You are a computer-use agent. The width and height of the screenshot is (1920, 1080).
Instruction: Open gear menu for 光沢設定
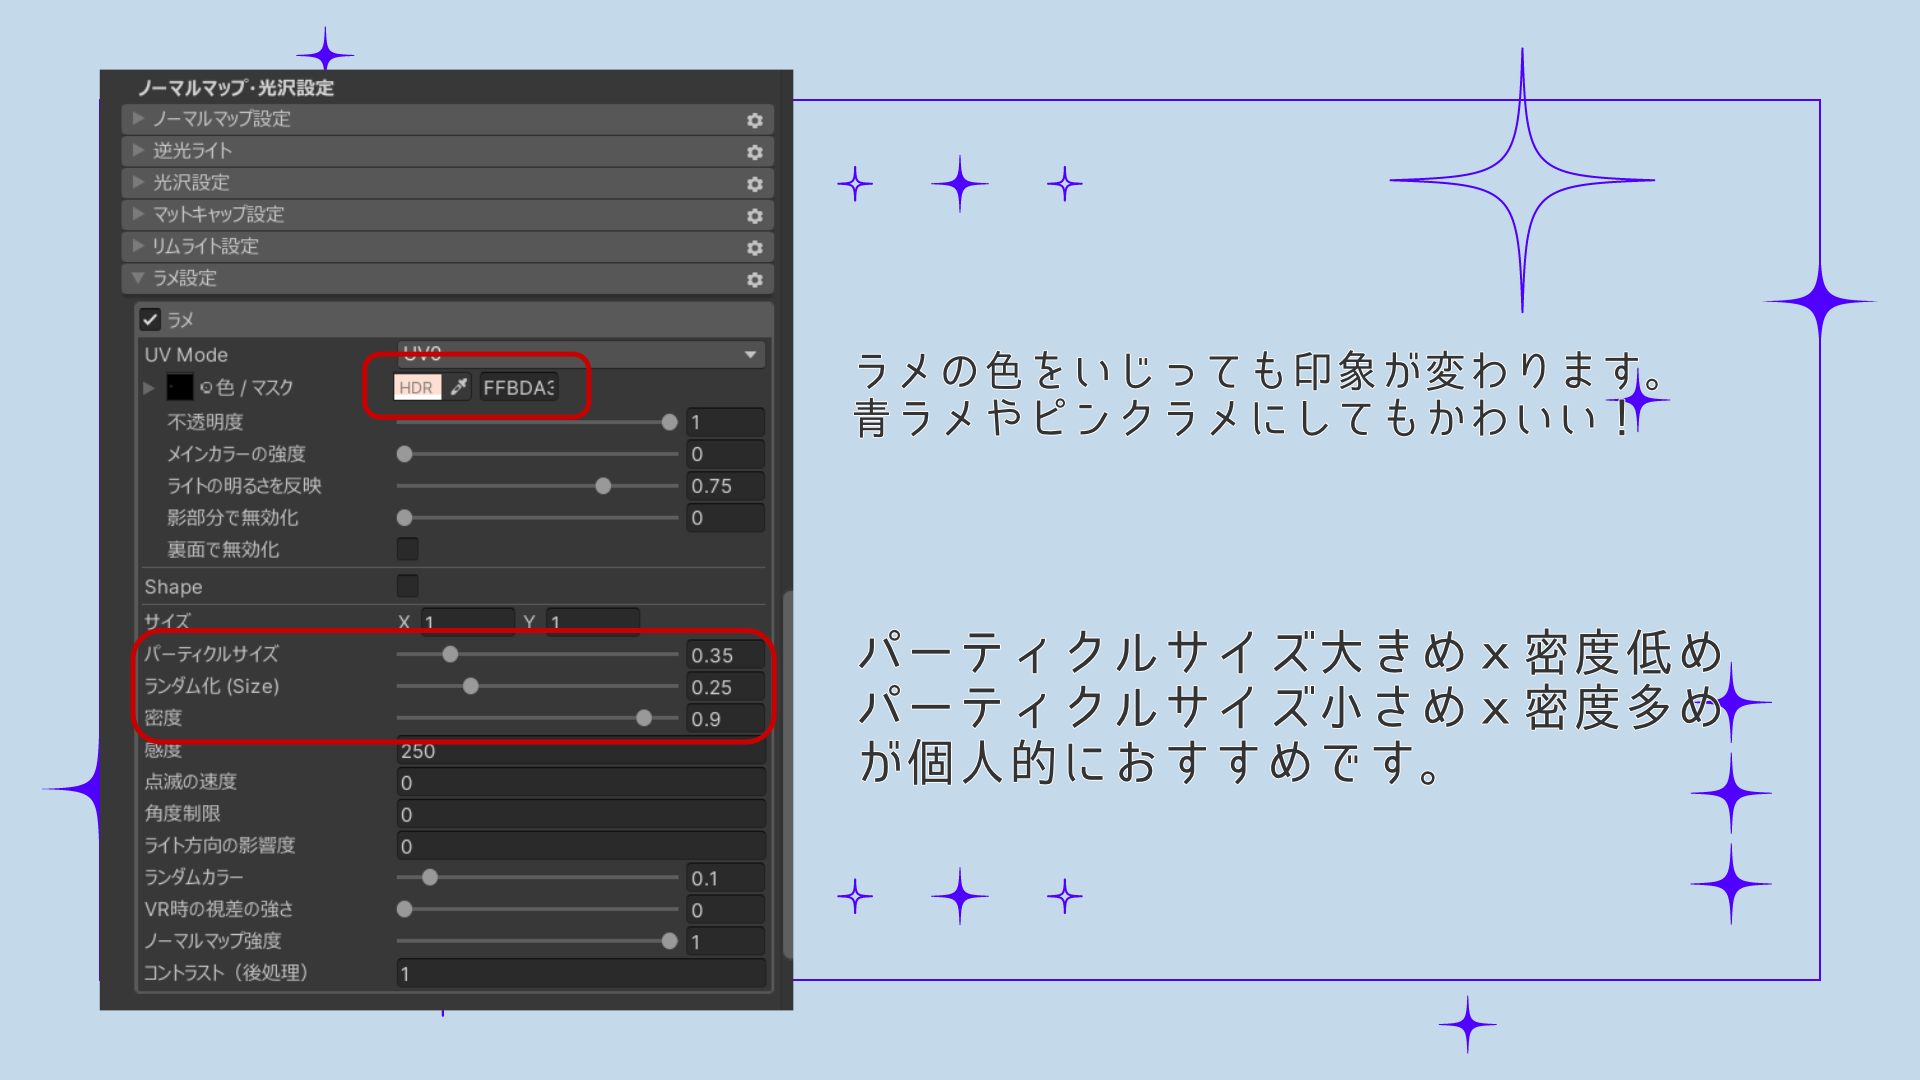coord(755,184)
